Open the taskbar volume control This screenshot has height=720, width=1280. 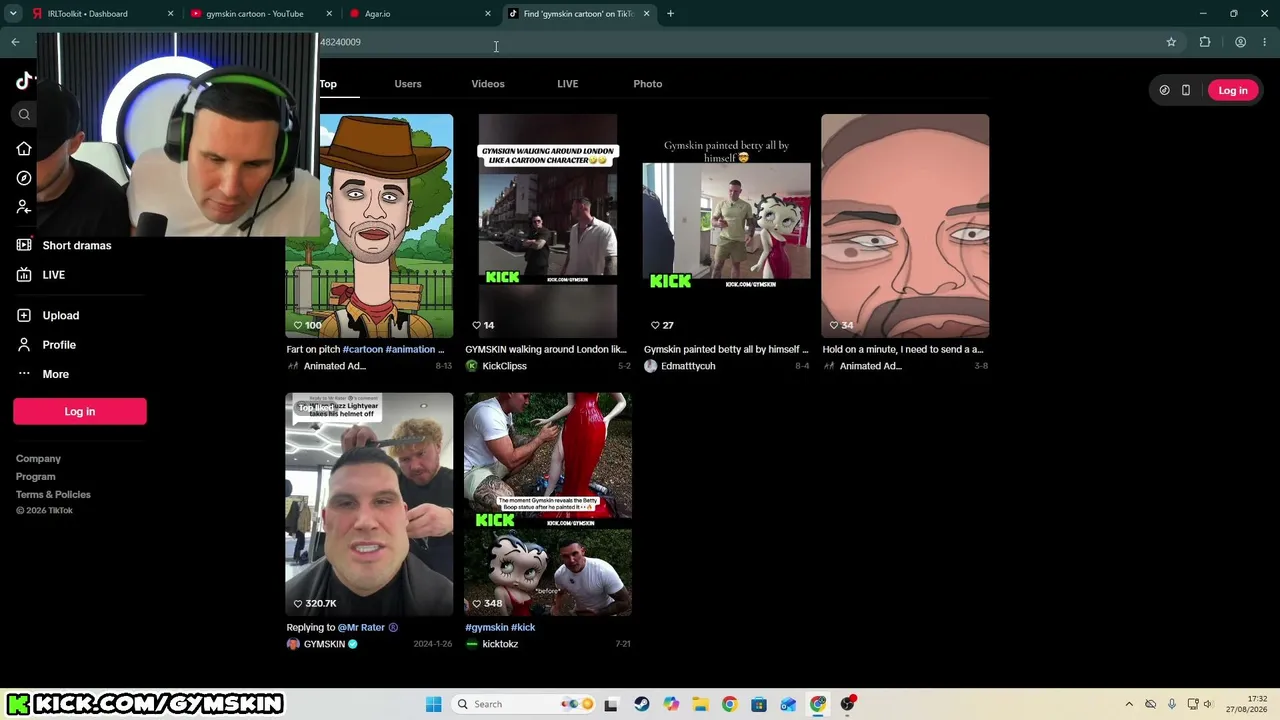[x=1208, y=704]
